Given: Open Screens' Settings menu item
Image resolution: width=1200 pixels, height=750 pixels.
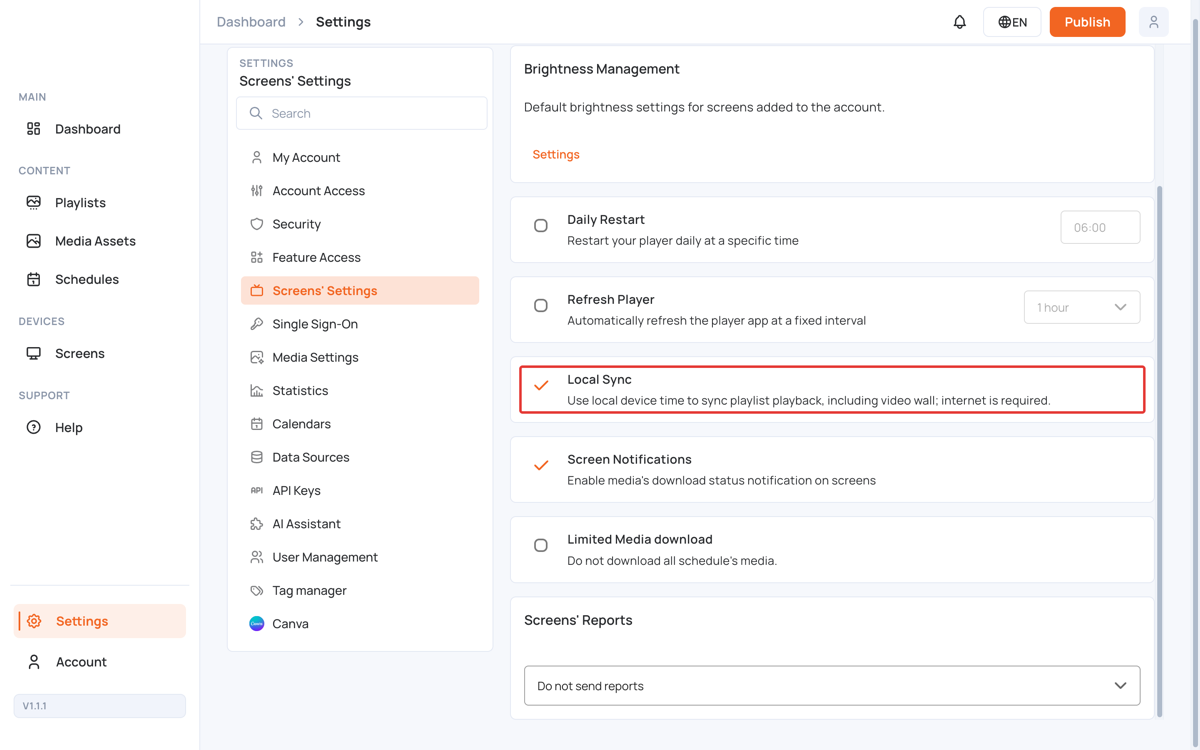Looking at the screenshot, I should [x=360, y=291].
